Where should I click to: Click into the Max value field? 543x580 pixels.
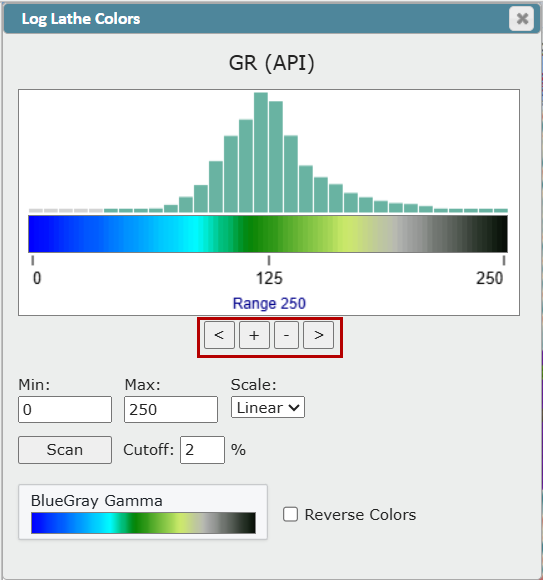tap(171, 409)
